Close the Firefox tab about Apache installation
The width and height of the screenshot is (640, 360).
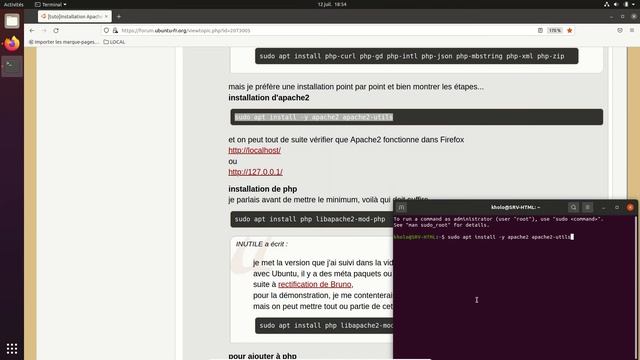pos(106,16)
